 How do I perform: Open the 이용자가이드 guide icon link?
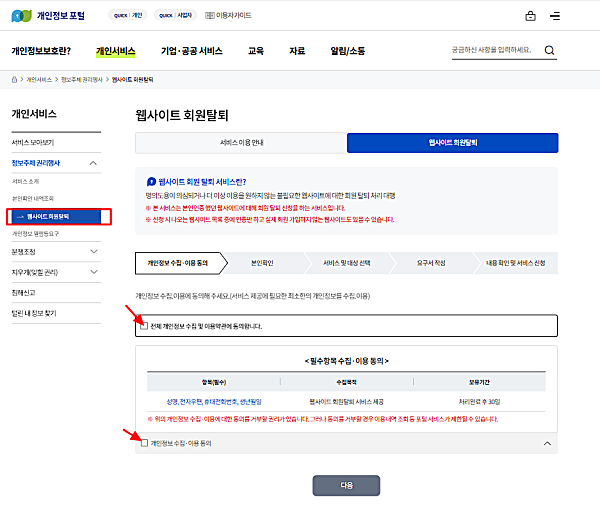pos(228,15)
